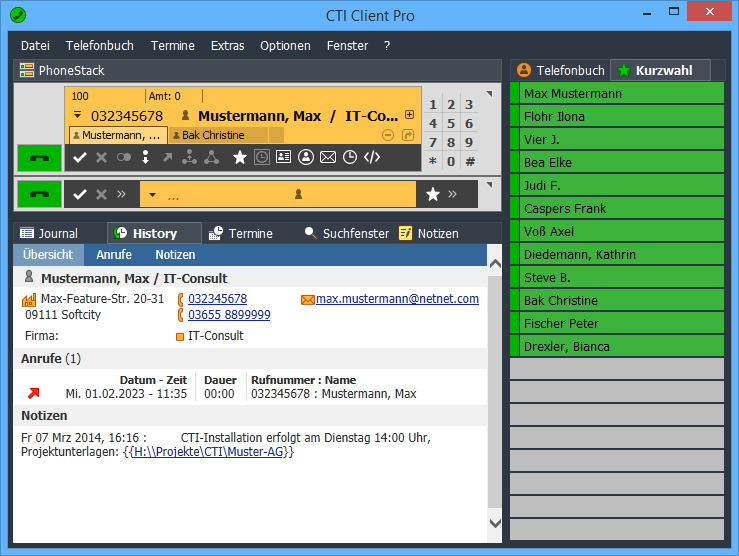
Task: Collapse call panel with the minus circle button
Action: pyautogui.click(x=388, y=135)
